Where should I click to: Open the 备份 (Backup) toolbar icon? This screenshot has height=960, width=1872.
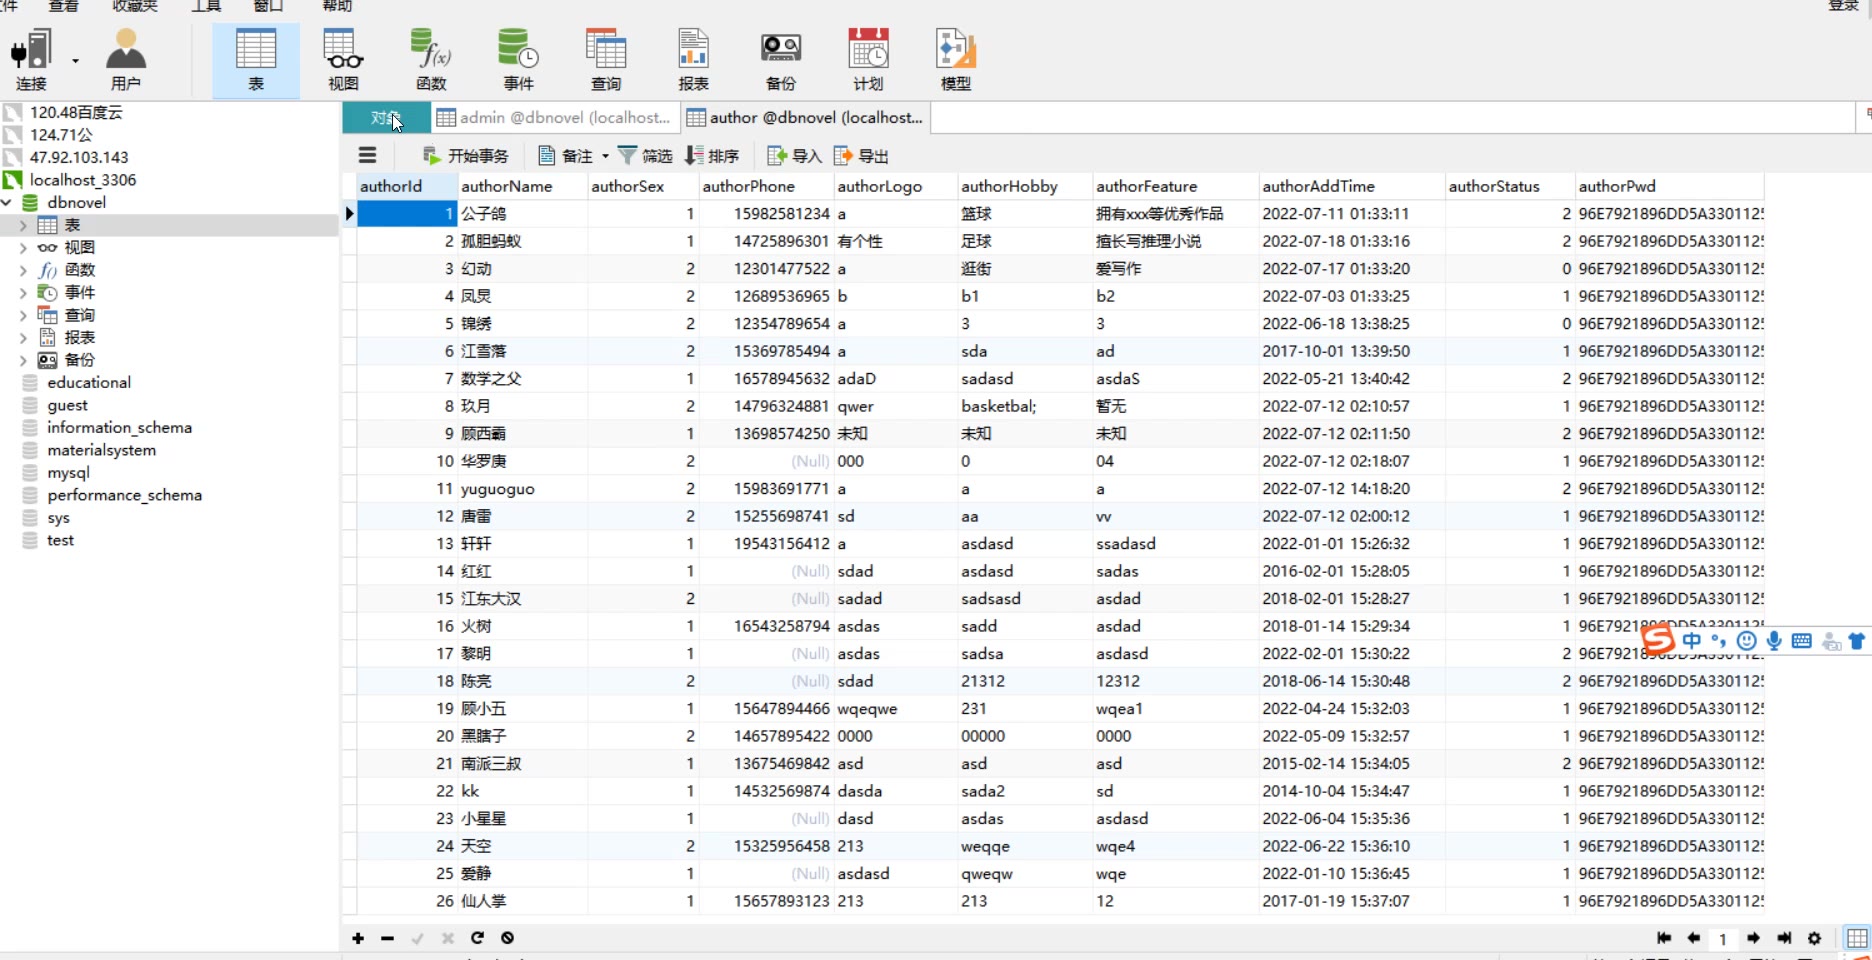coord(781,60)
